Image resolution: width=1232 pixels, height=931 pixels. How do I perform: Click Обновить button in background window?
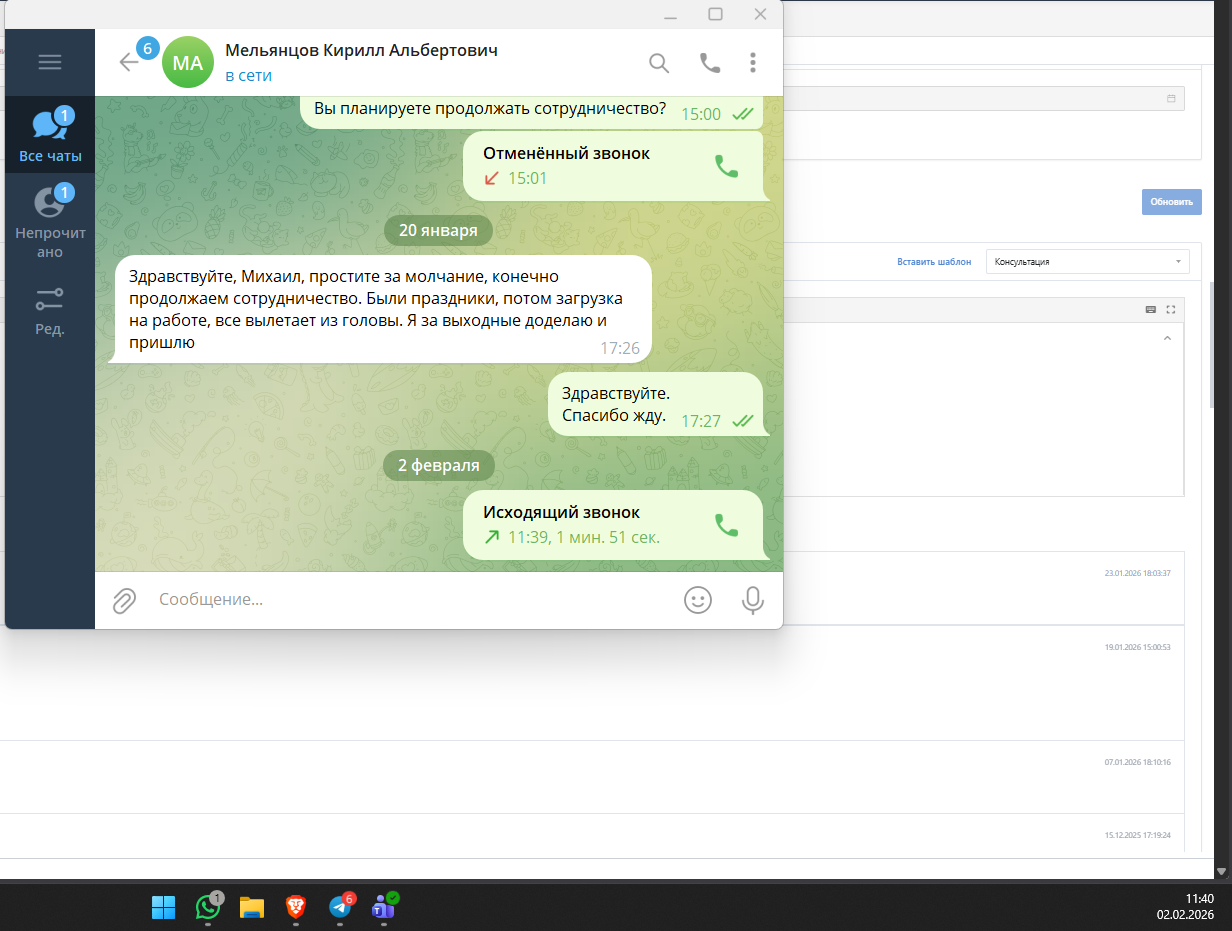(1172, 201)
